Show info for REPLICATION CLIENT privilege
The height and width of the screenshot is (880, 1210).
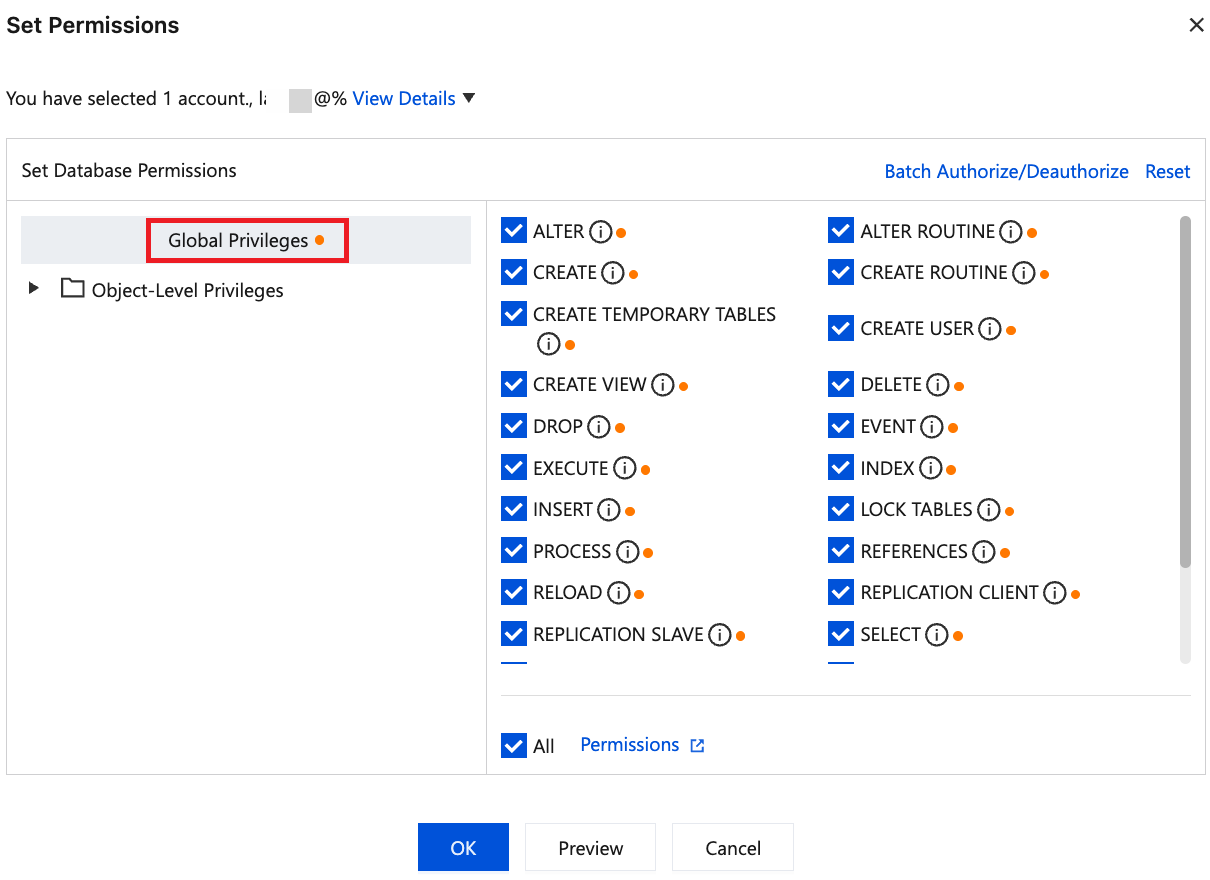point(1055,593)
